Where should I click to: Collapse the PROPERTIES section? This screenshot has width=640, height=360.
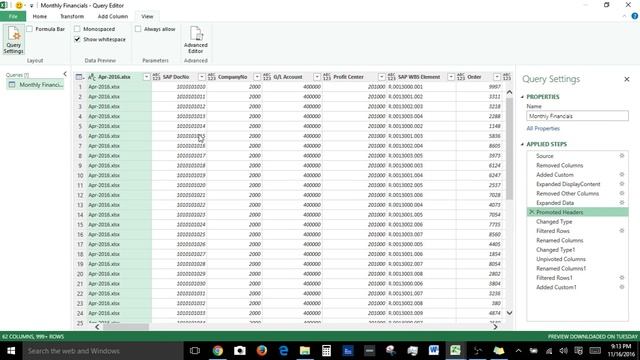tap(522, 97)
